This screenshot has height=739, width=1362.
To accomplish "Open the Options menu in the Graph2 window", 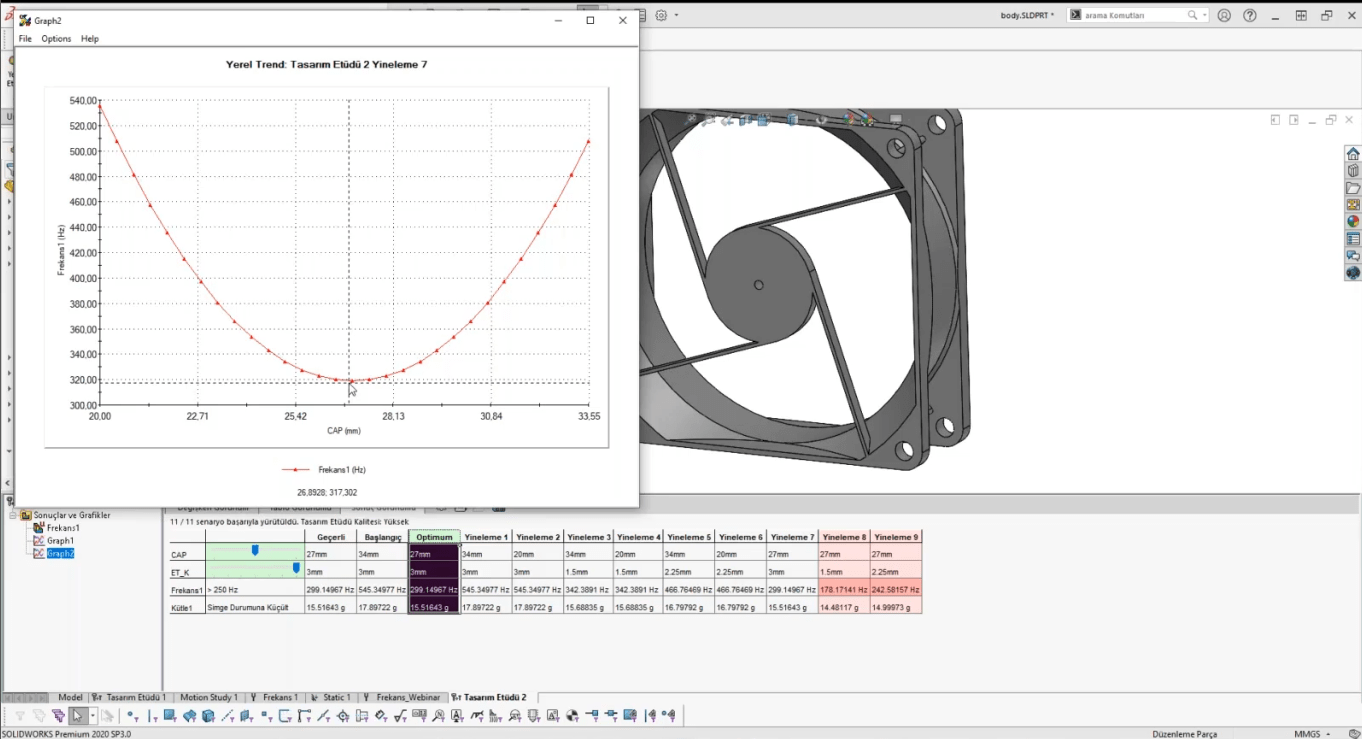I will [x=56, y=38].
